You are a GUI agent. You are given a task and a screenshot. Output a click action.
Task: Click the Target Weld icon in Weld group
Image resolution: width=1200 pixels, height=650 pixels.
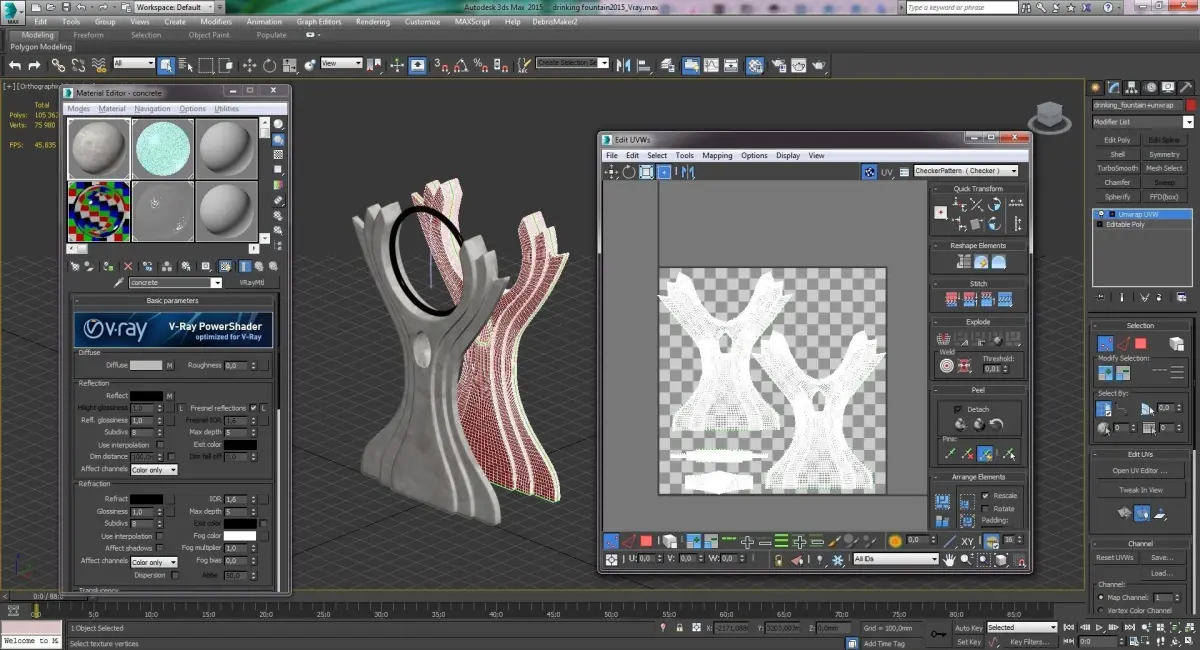[947, 366]
